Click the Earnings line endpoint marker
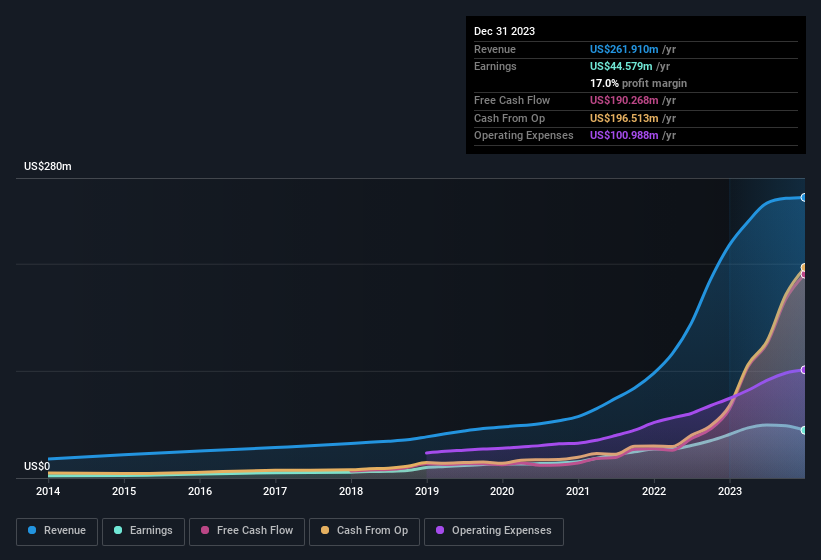This screenshot has width=821, height=560. click(804, 430)
